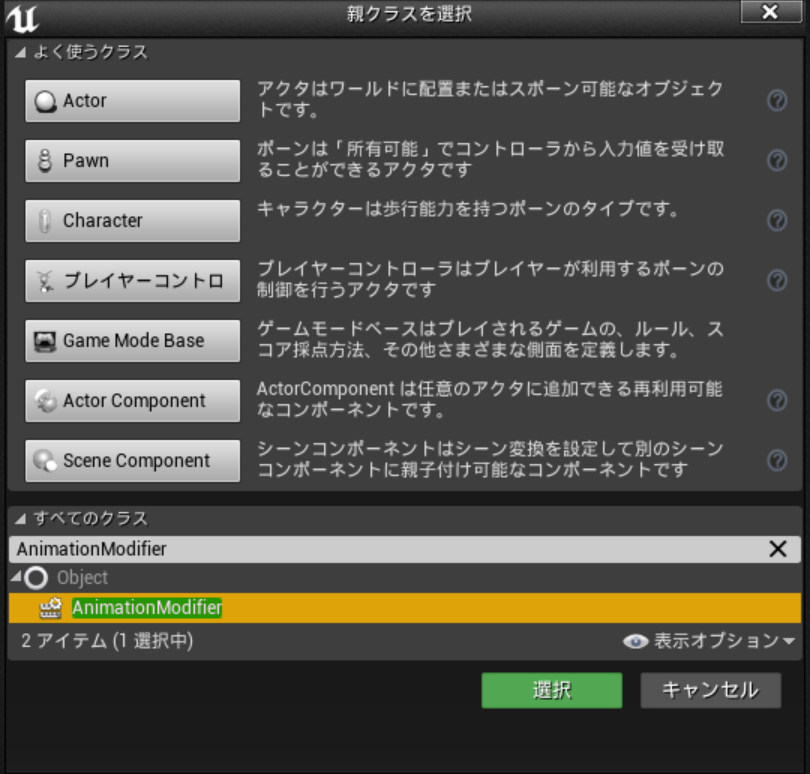The width and height of the screenshot is (810, 774).
Task: Click the Unreal Engine logo
Action: pyautogui.click(x=23, y=19)
